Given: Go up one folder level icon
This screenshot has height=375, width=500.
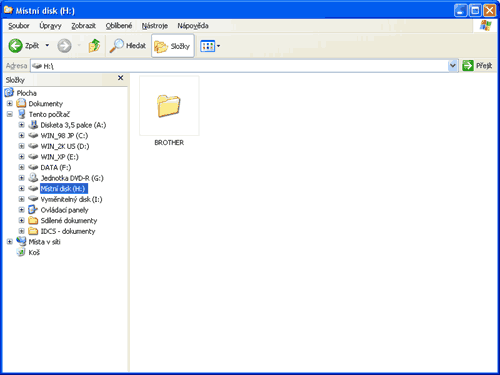Looking at the screenshot, I should [x=94, y=46].
